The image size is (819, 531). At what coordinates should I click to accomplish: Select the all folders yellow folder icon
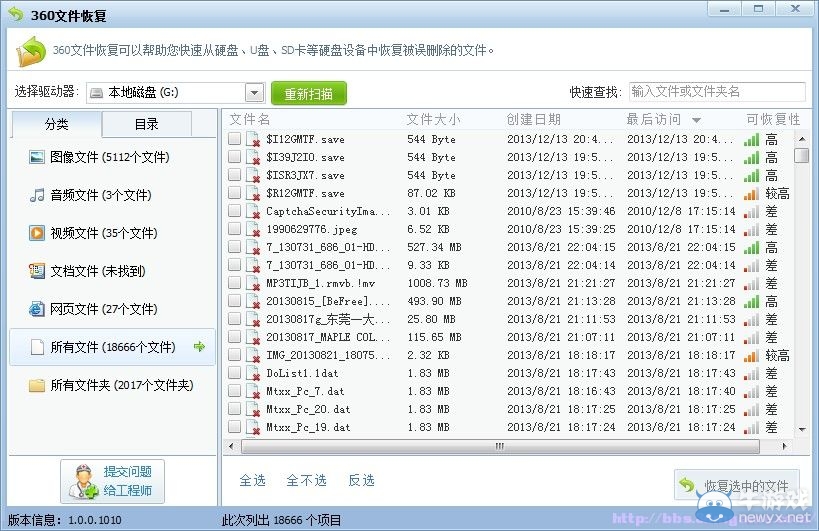(x=37, y=385)
